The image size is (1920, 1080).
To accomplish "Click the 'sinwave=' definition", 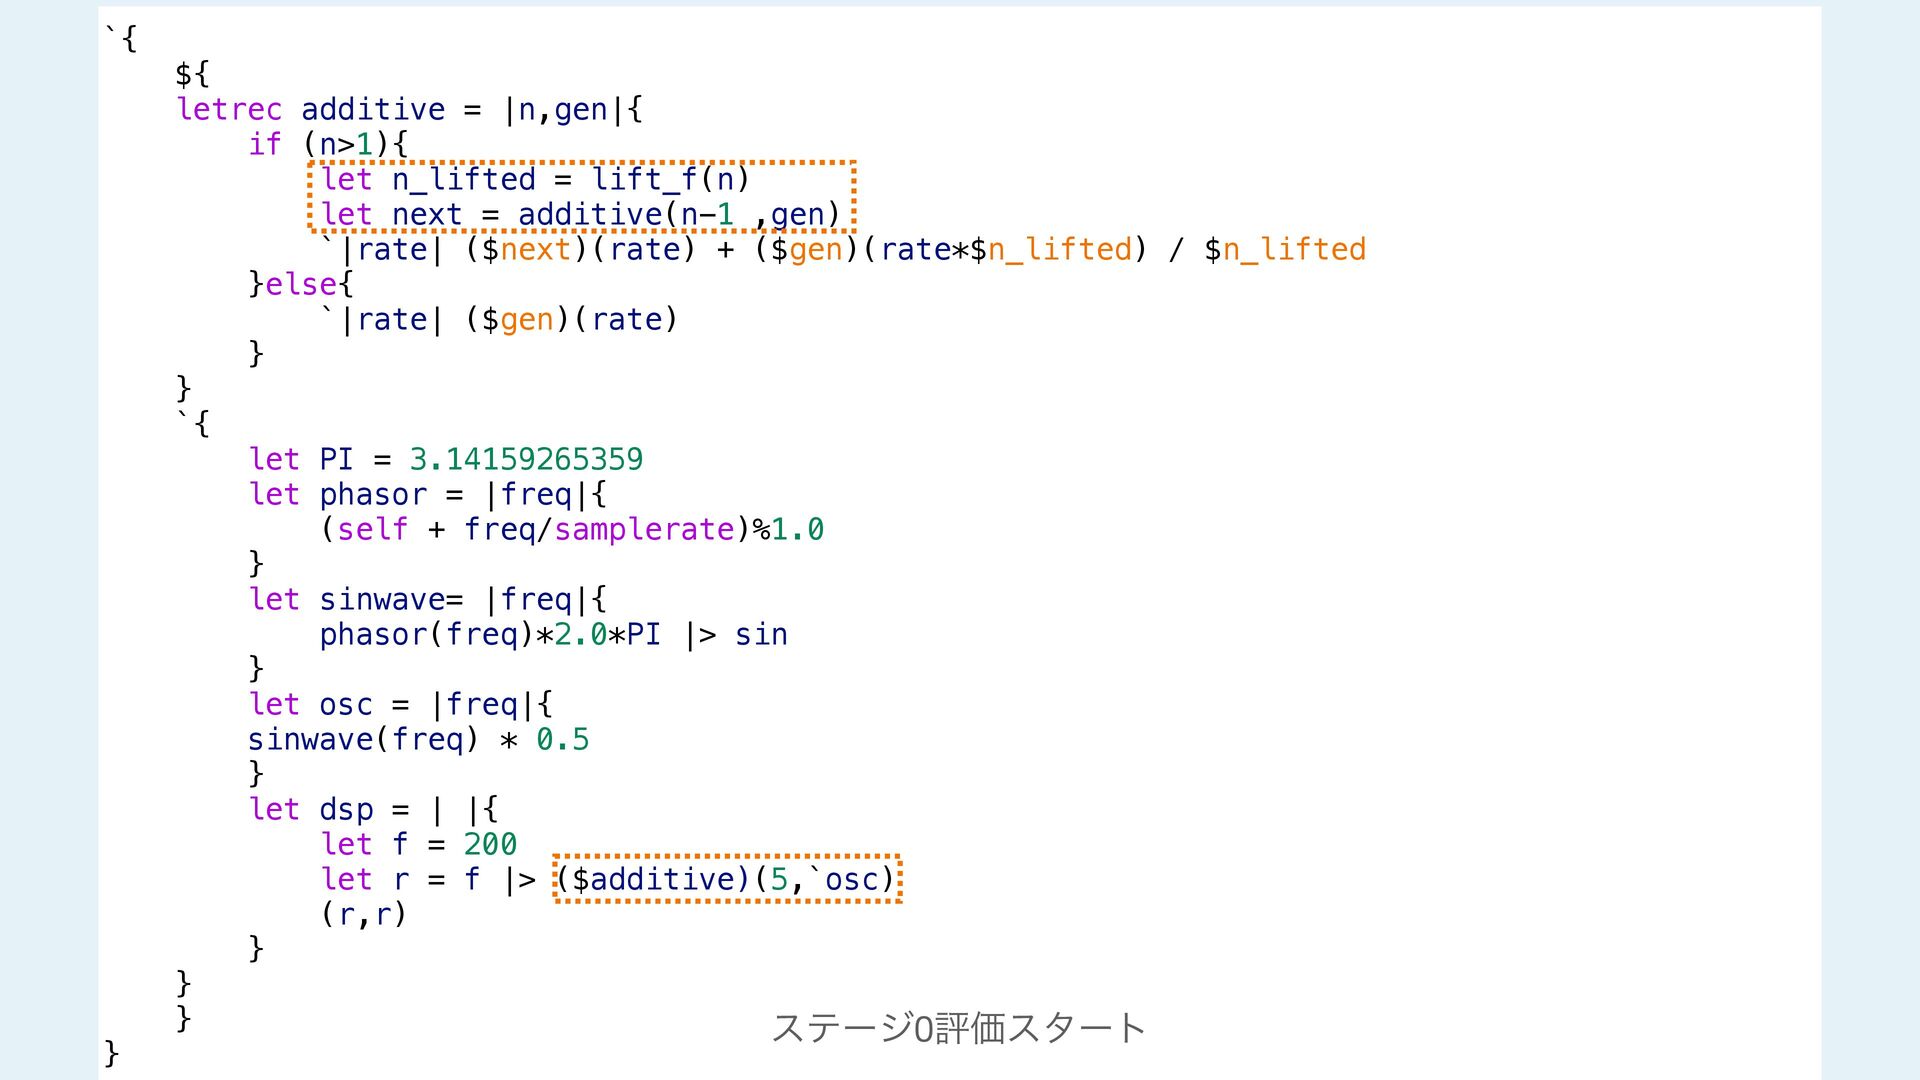I will click(390, 599).
